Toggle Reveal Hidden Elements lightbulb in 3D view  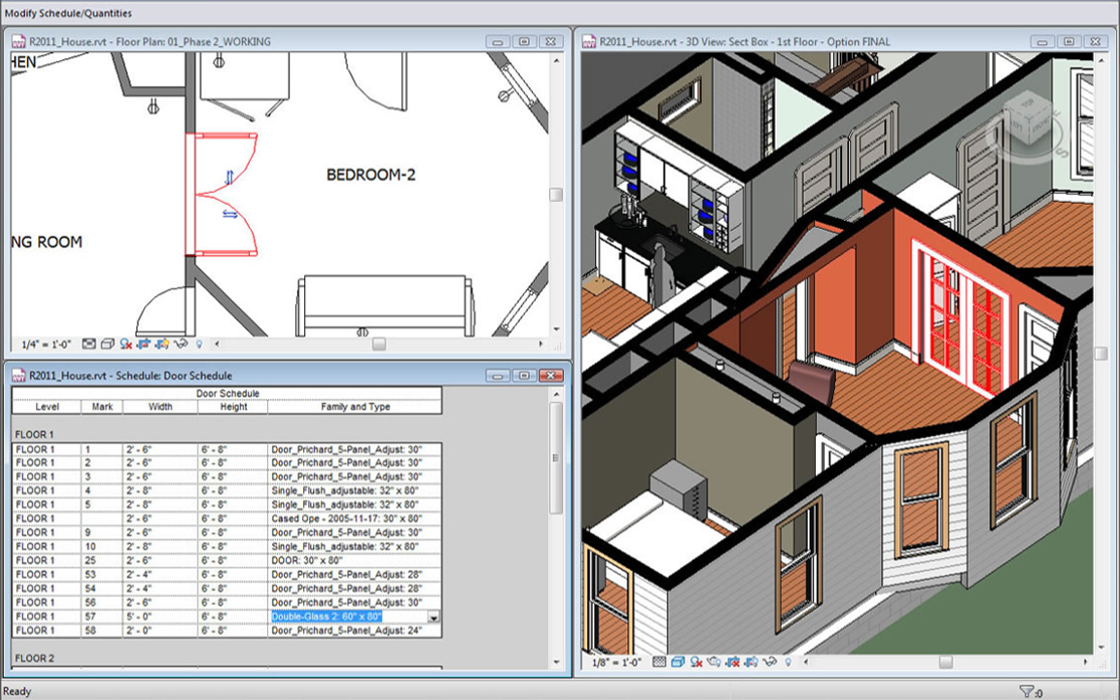coord(788,661)
